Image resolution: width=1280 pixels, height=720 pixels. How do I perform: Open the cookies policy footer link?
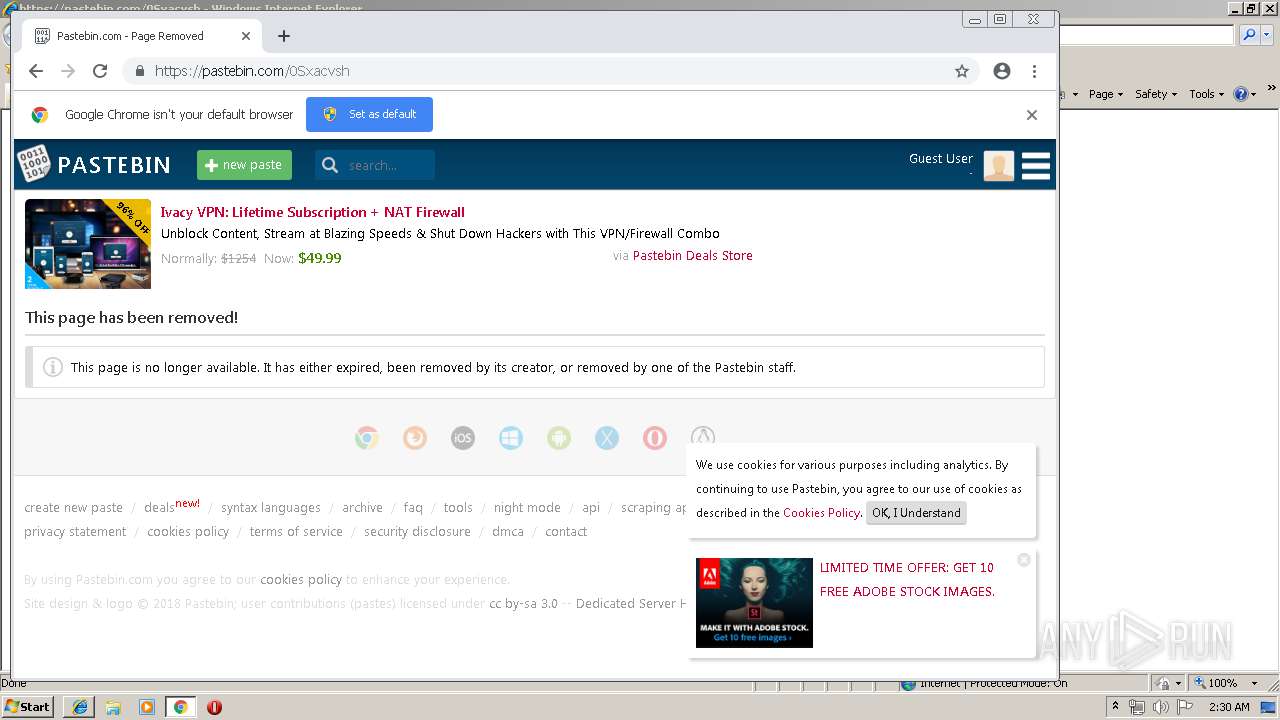point(188,532)
